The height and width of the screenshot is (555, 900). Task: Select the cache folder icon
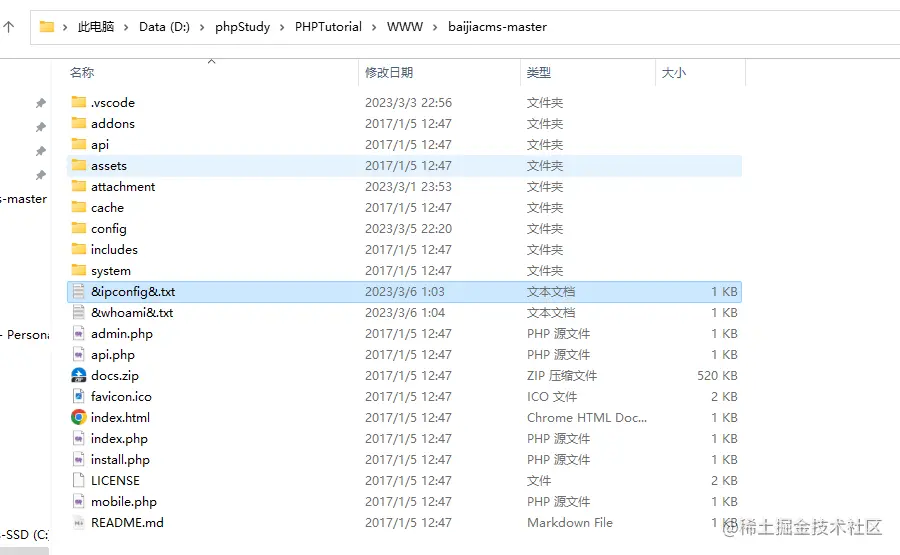79,207
